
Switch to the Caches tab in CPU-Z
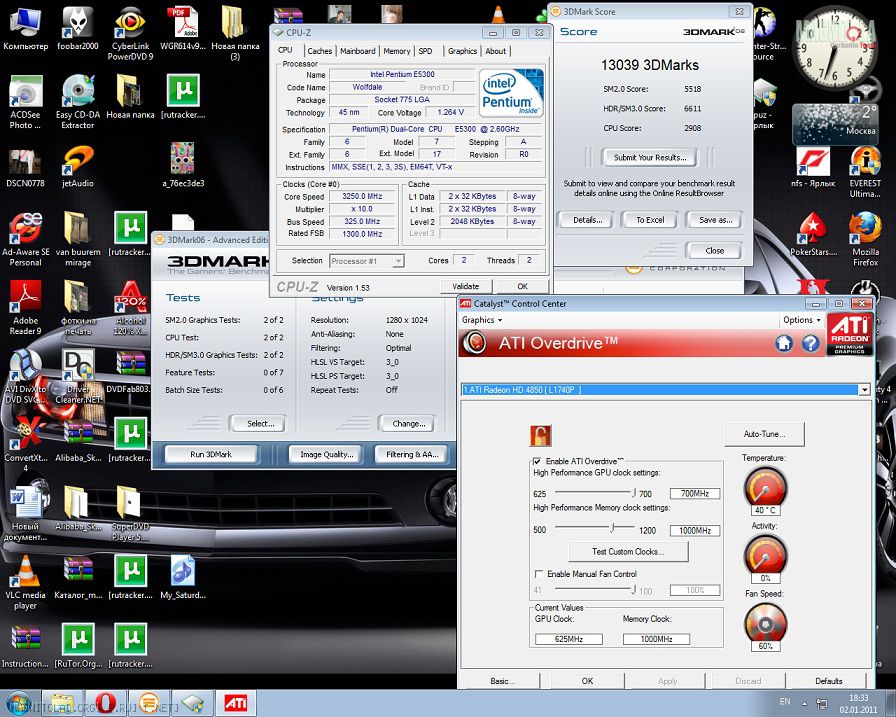[x=319, y=51]
